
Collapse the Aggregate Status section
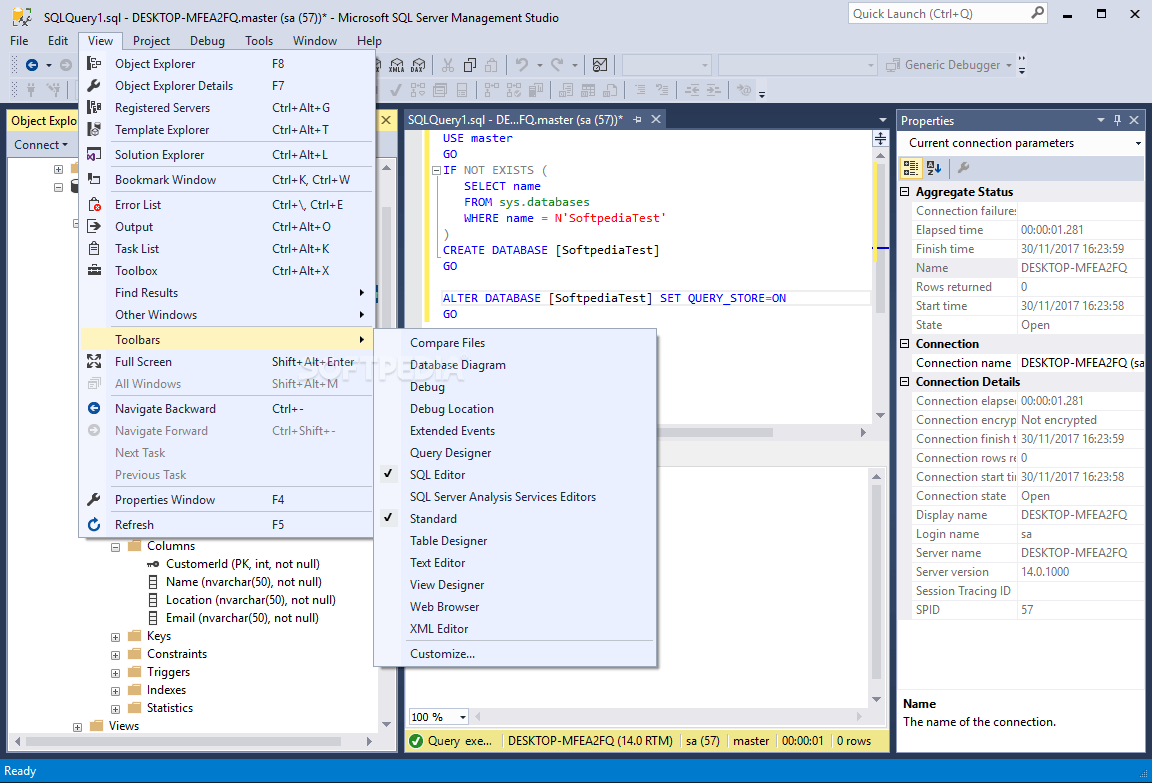(906, 192)
